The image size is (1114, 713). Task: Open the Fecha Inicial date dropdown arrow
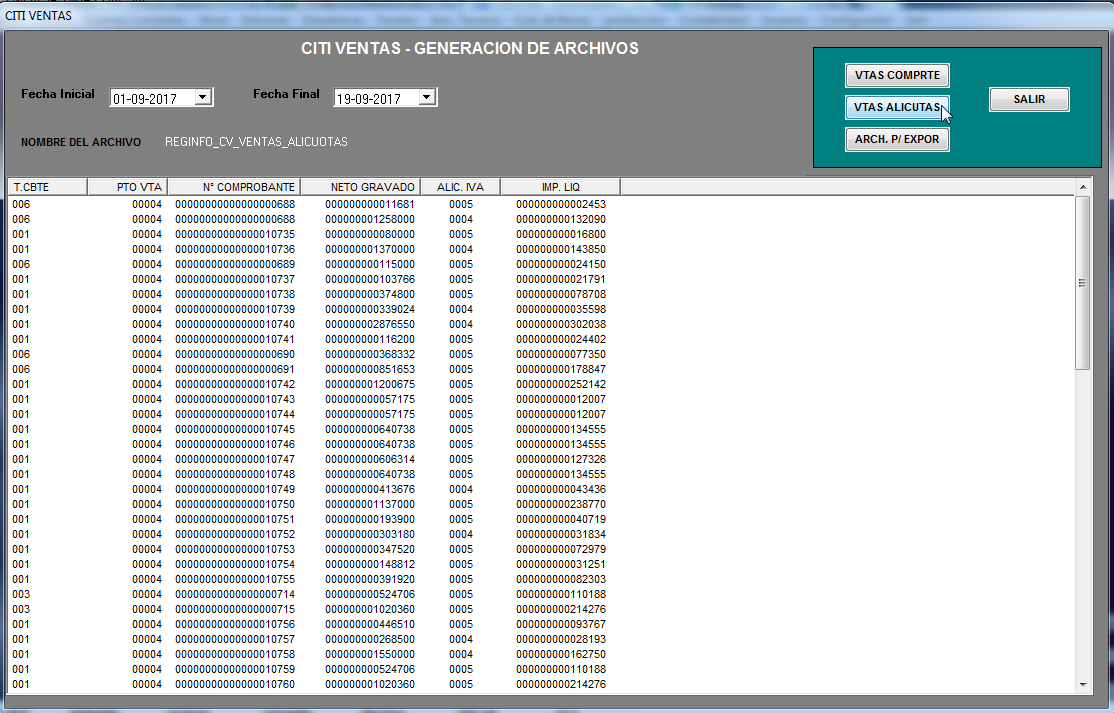[x=203, y=97]
